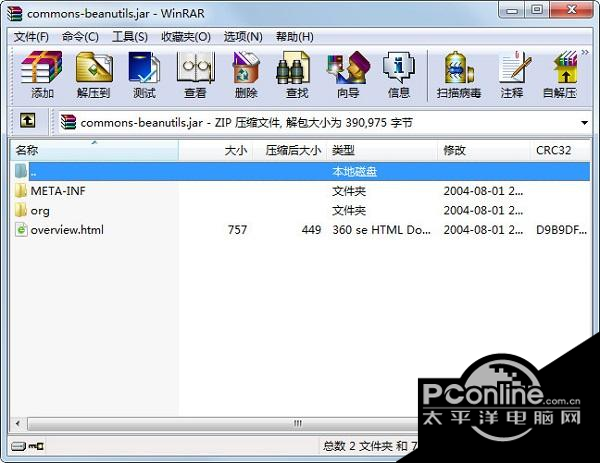Image resolution: width=600 pixels, height=463 pixels.
Task: Open the 命令(C) menu
Action: coord(80,37)
